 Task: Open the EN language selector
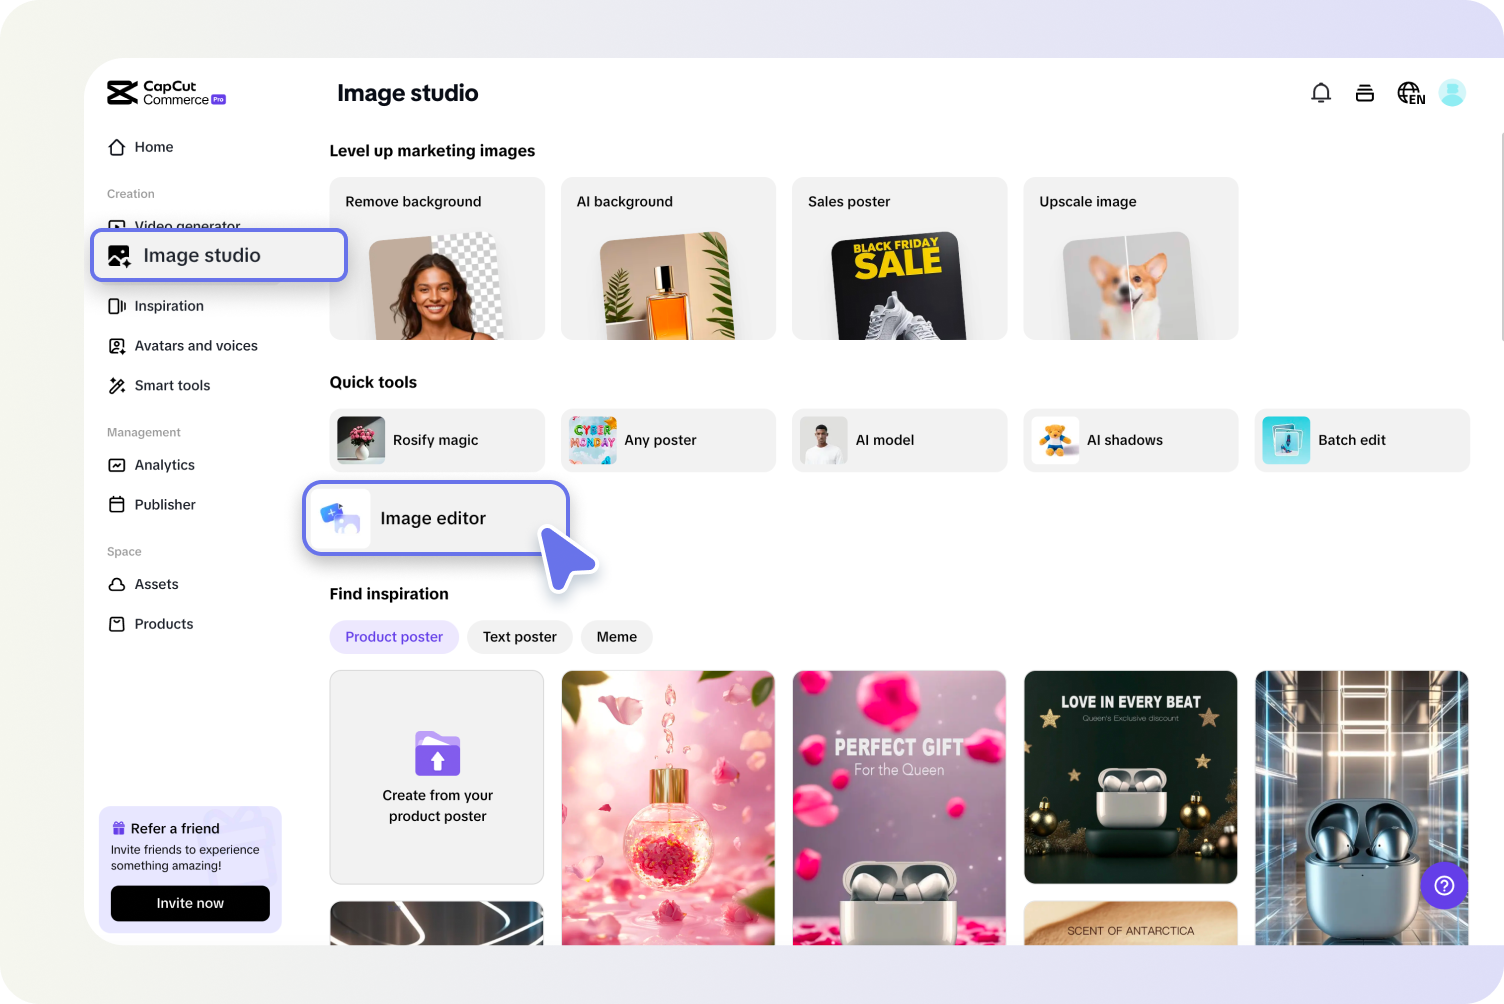[x=1410, y=92]
